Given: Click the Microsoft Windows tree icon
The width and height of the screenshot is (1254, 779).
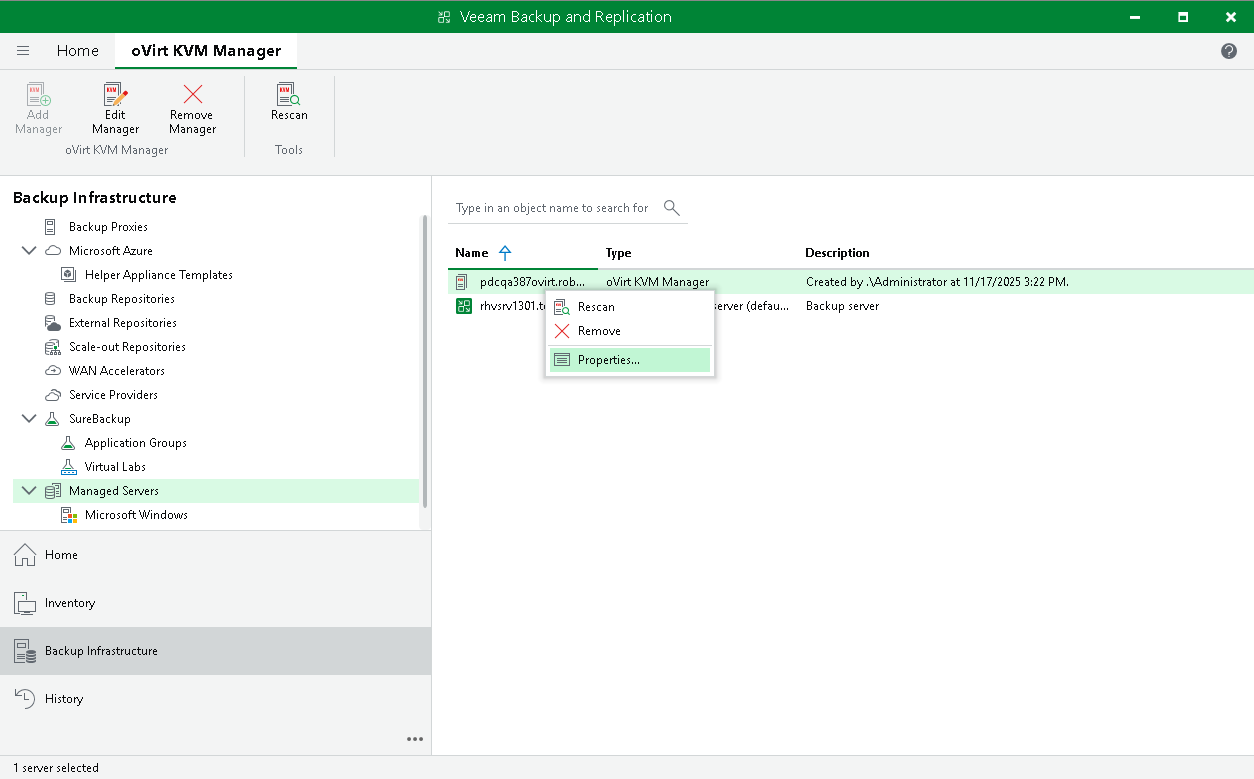Looking at the screenshot, I should [68, 515].
